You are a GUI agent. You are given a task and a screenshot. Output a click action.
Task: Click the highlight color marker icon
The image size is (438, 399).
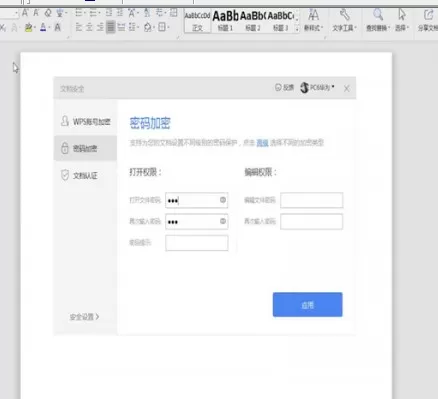coord(28,27)
